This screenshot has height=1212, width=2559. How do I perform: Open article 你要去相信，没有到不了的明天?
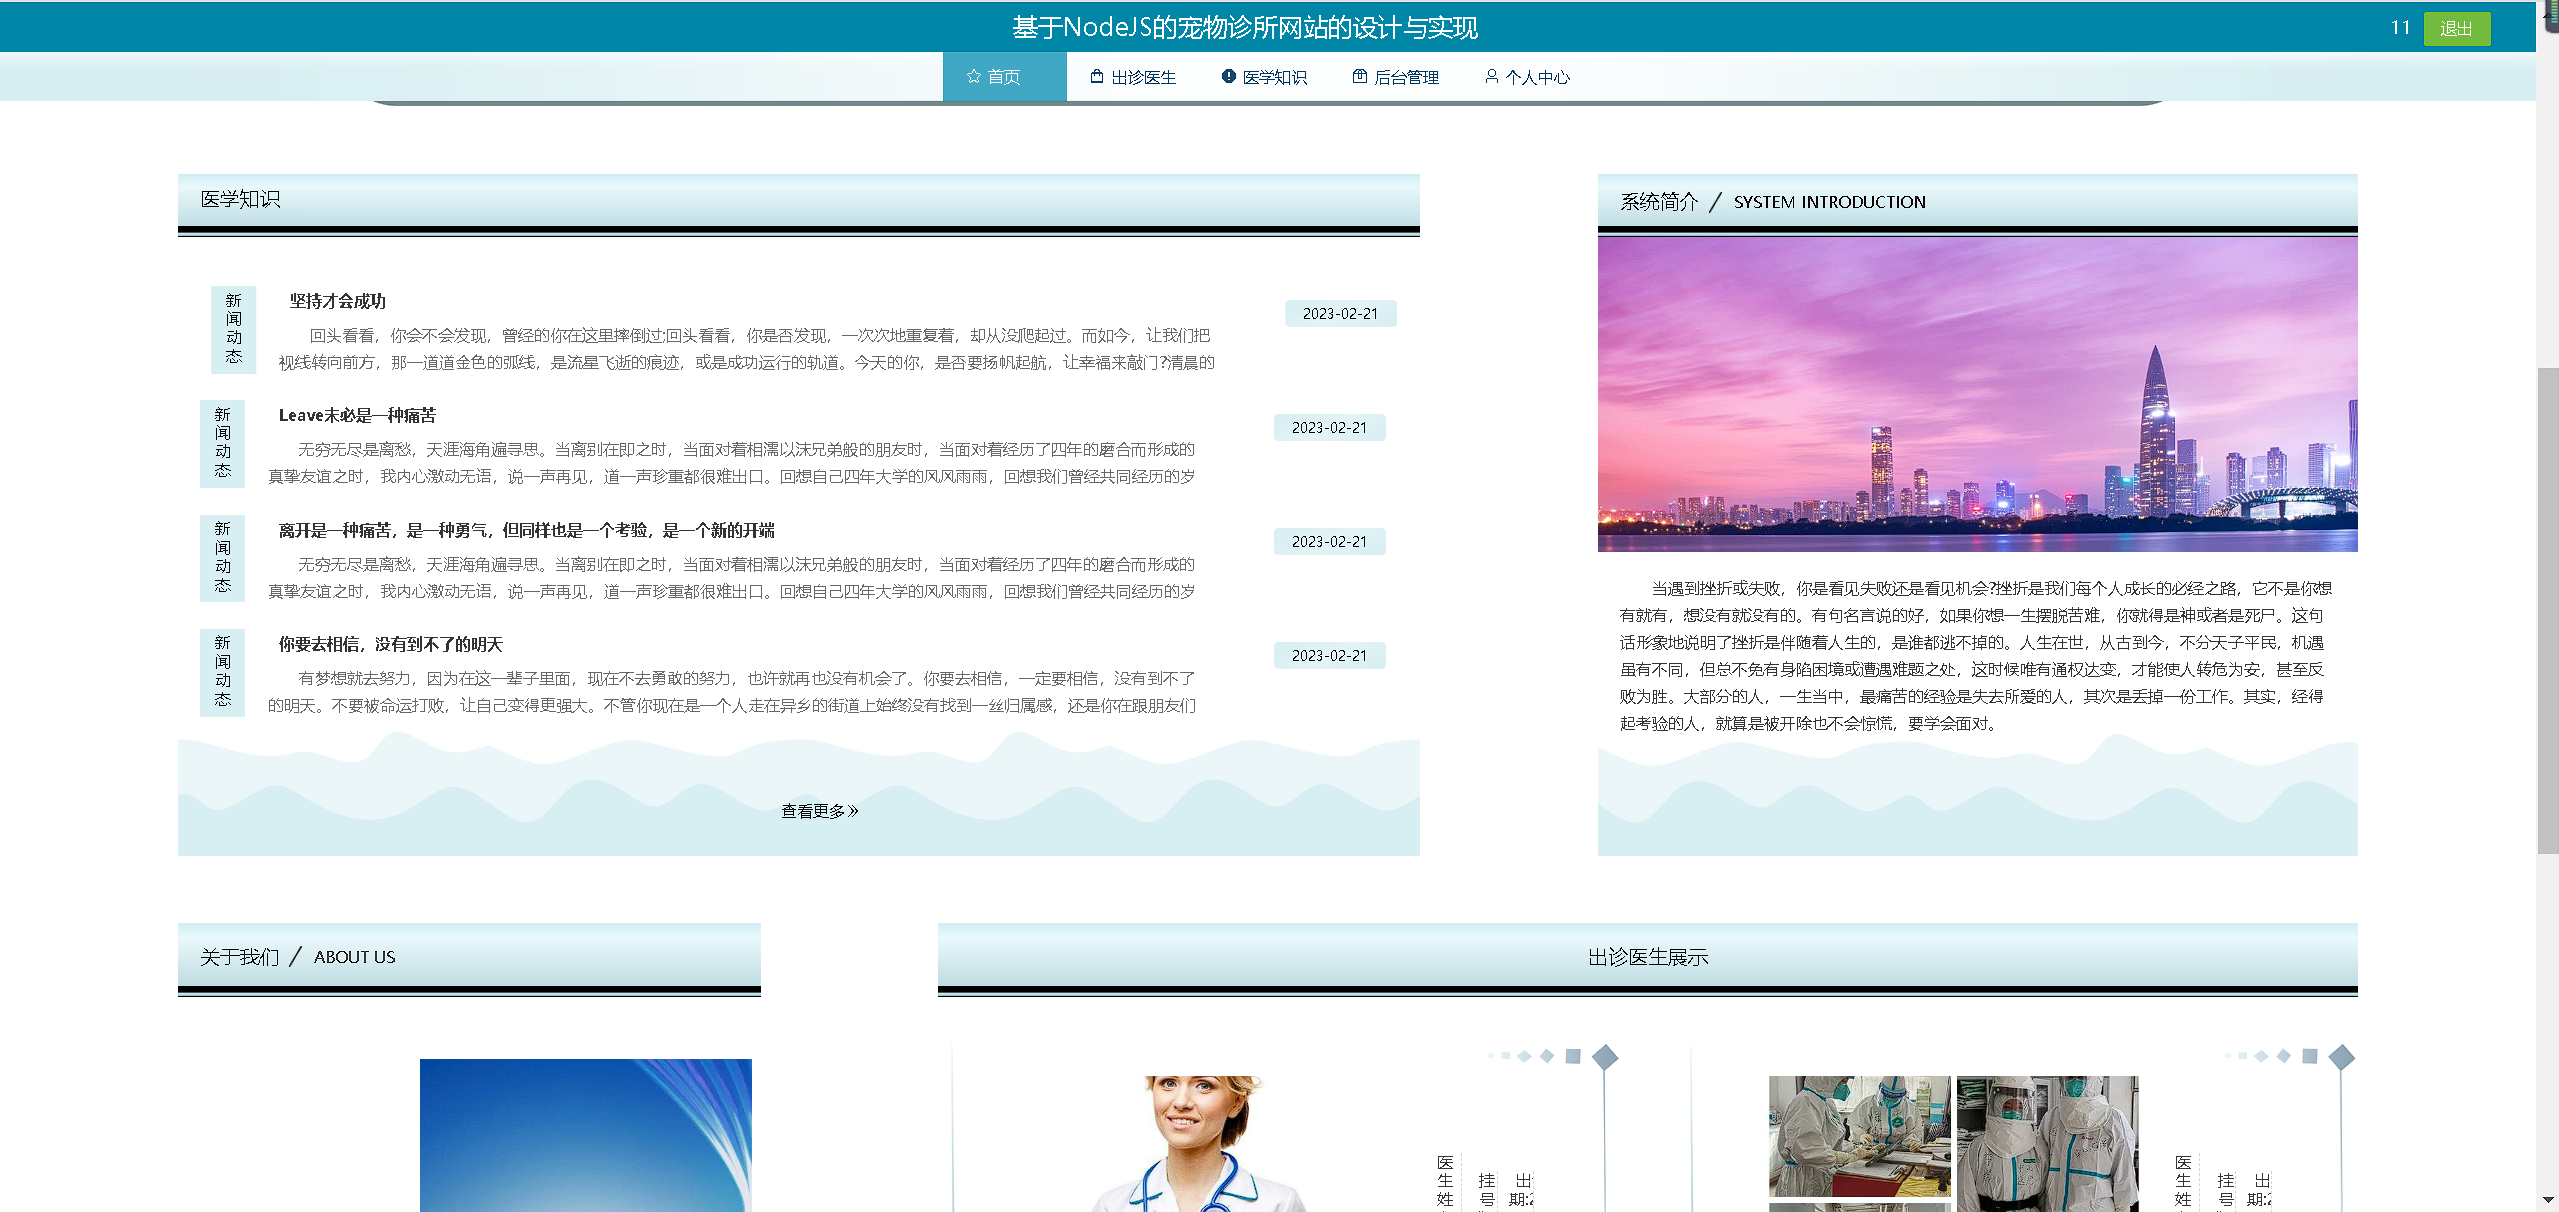(x=390, y=644)
